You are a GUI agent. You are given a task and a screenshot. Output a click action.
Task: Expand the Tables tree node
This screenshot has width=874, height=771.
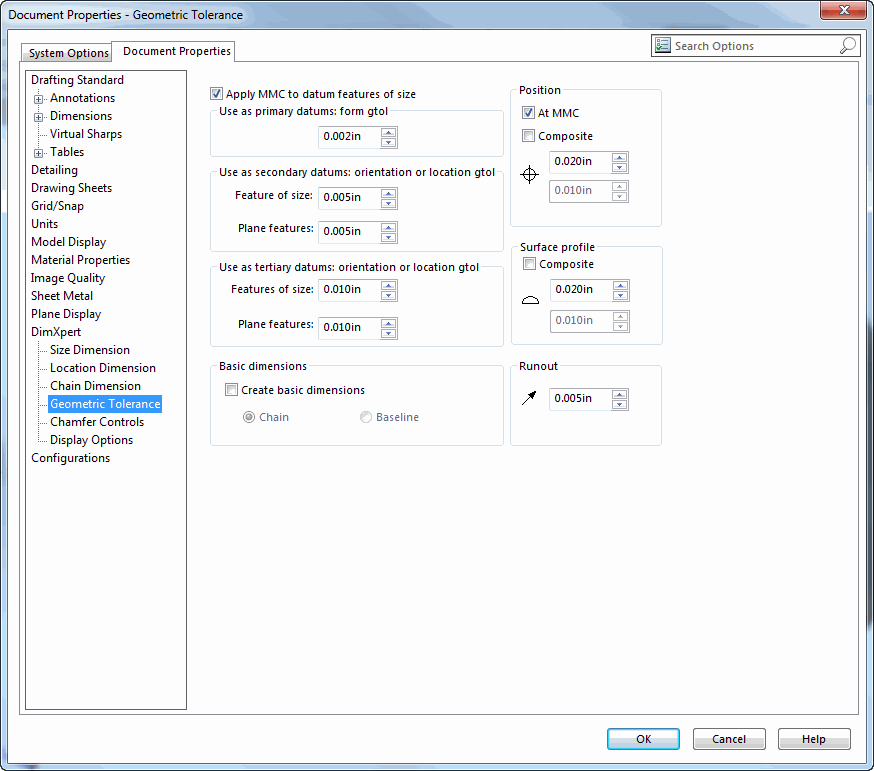click(38, 153)
